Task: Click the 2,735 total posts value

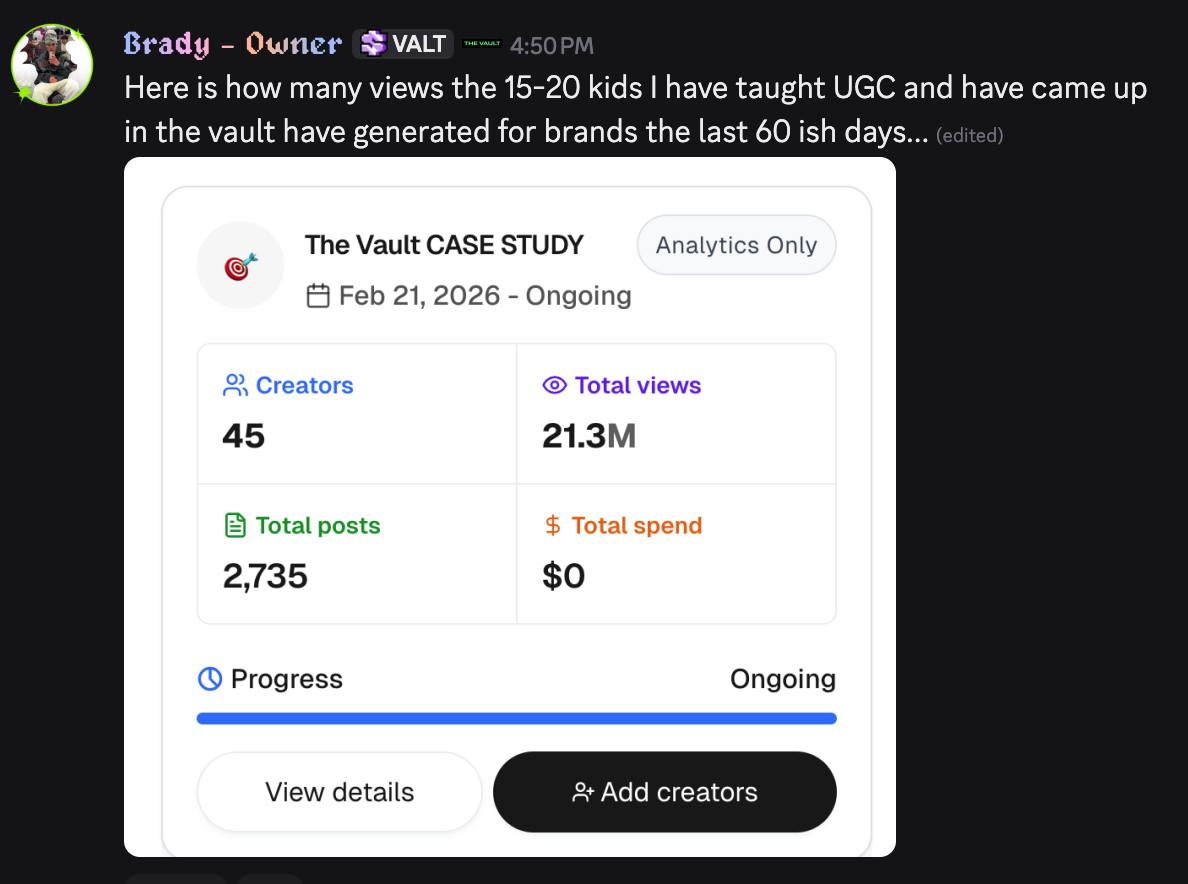Action: click(265, 576)
